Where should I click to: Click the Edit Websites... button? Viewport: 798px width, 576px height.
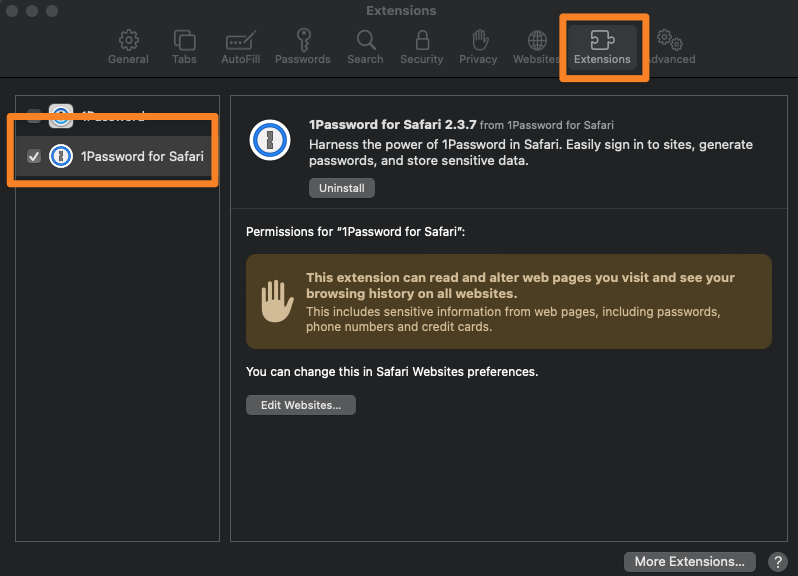pyautogui.click(x=301, y=405)
